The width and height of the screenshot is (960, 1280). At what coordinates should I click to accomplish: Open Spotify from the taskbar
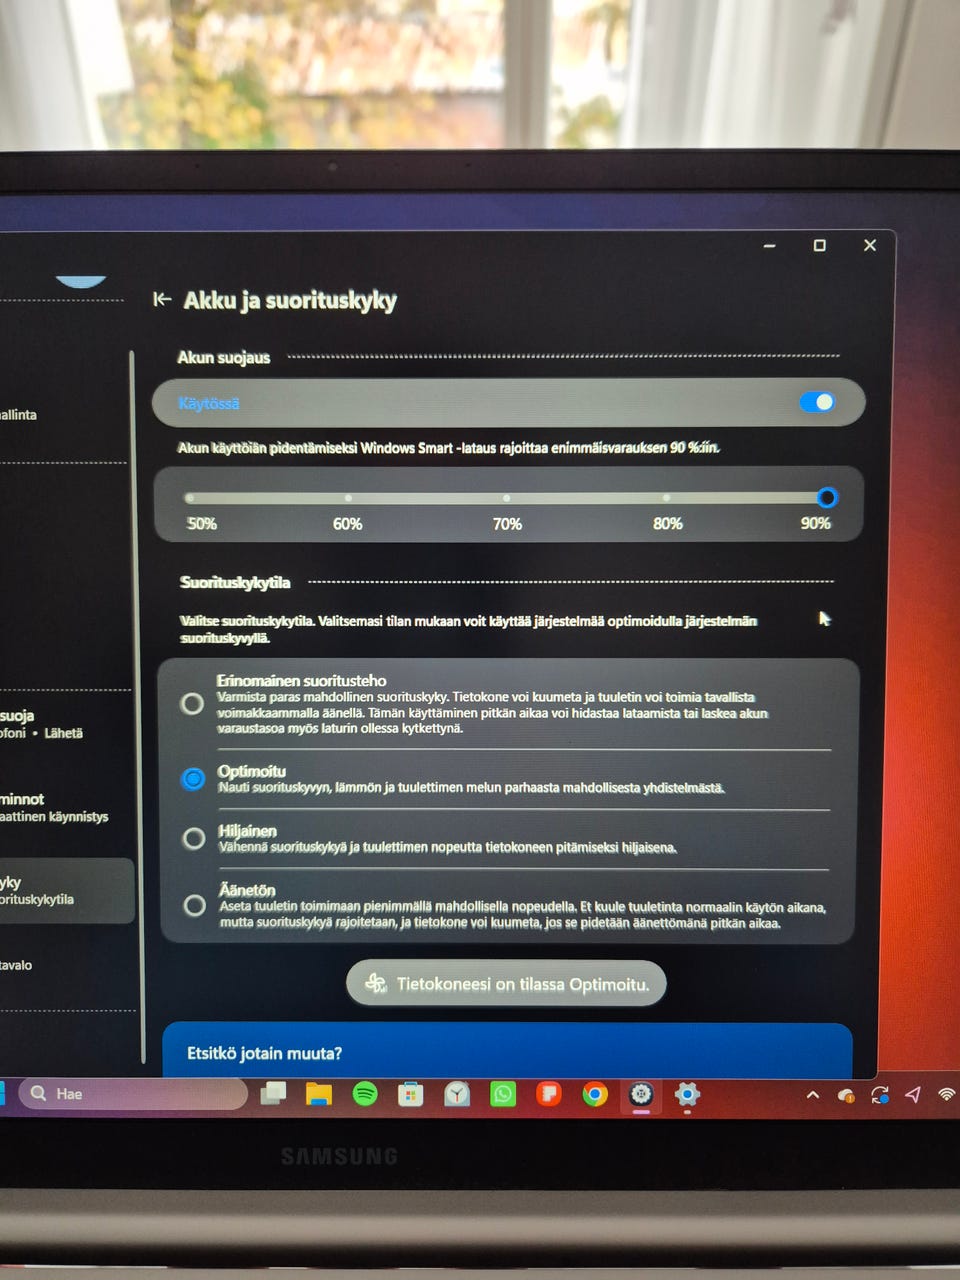(x=365, y=1094)
